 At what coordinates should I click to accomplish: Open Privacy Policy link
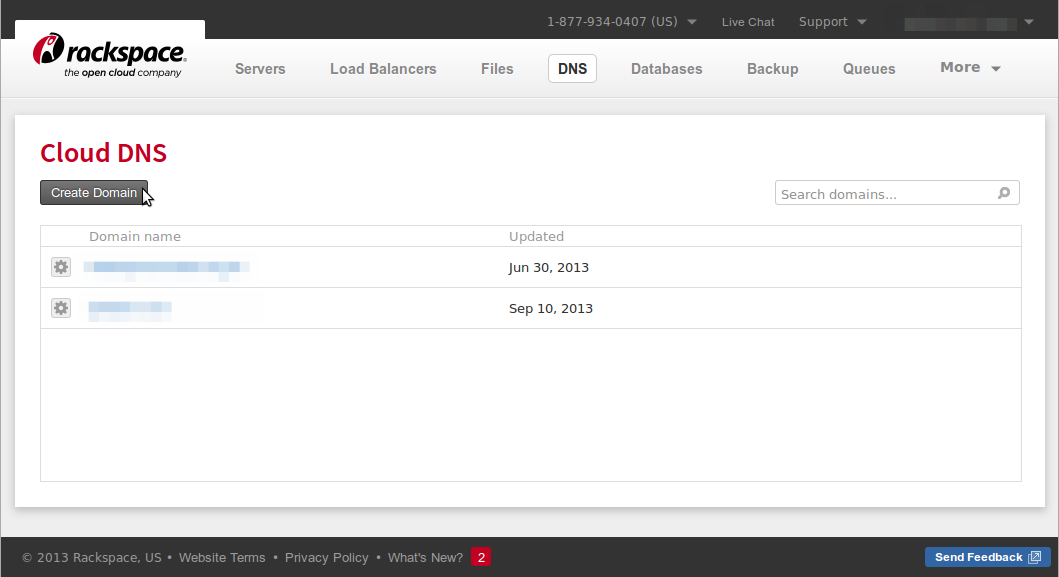coord(327,557)
